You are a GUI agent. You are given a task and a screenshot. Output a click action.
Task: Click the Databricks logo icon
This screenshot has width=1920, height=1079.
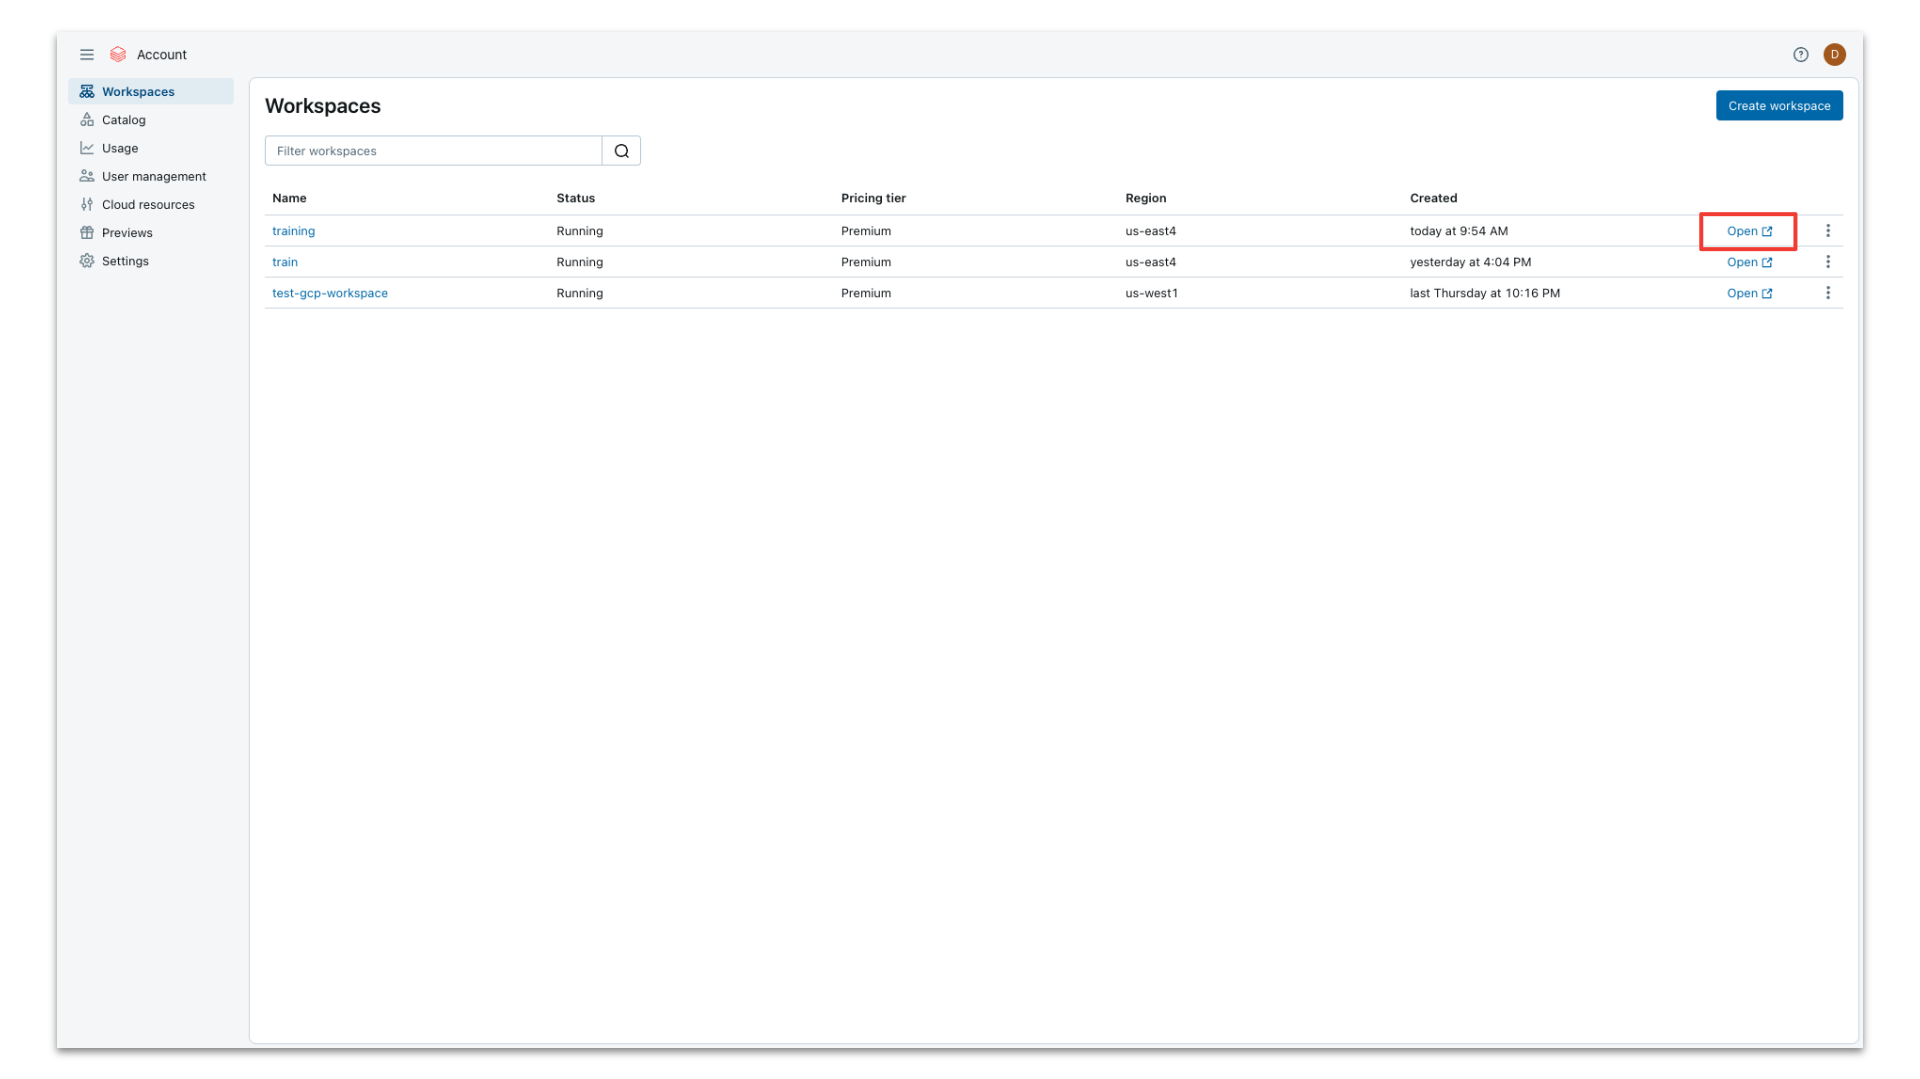(118, 55)
